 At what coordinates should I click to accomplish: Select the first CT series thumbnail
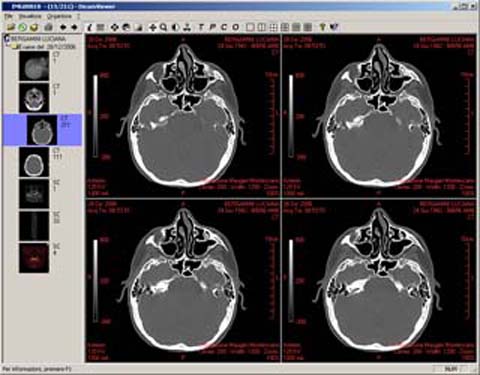tap(34, 66)
